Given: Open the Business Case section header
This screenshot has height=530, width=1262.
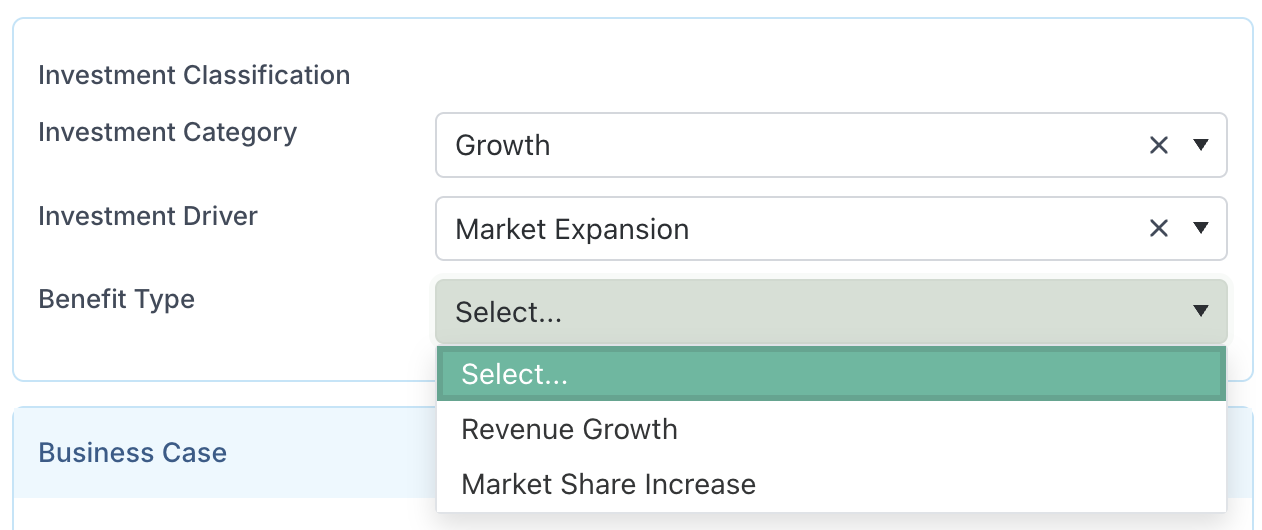Looking at the screenshot, I should pyautogui.click(x=133, y=452).
